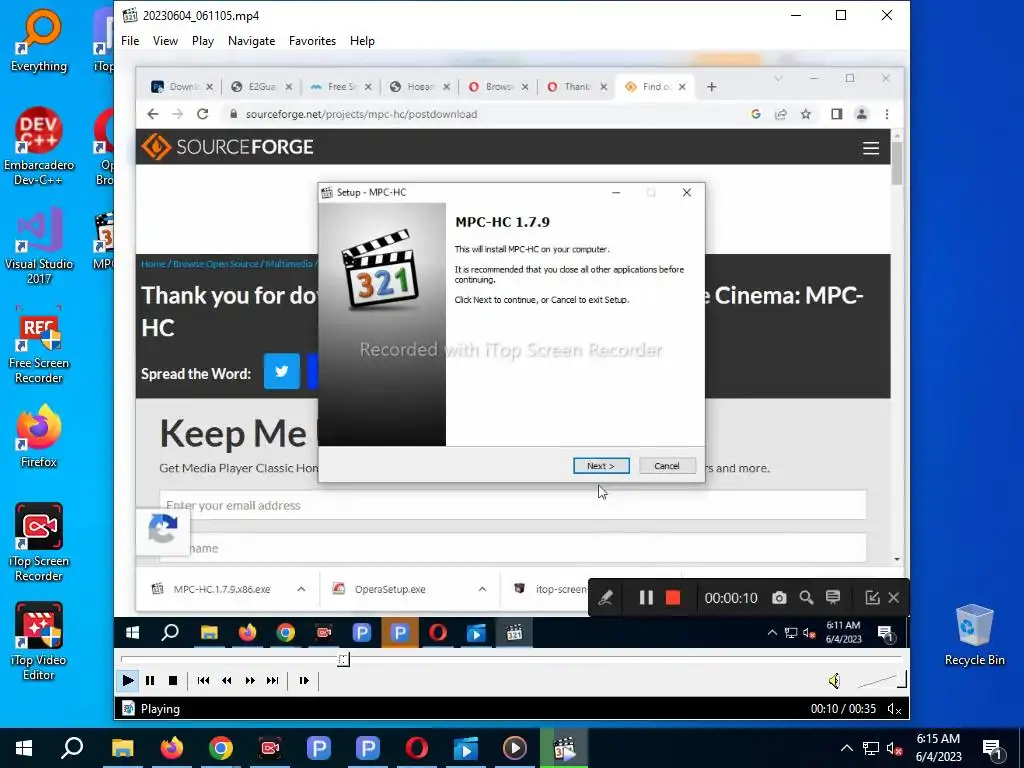Click the sourceforge.net address bar
This screenshot has height=768, width=1024.
[x=482, y=114]
